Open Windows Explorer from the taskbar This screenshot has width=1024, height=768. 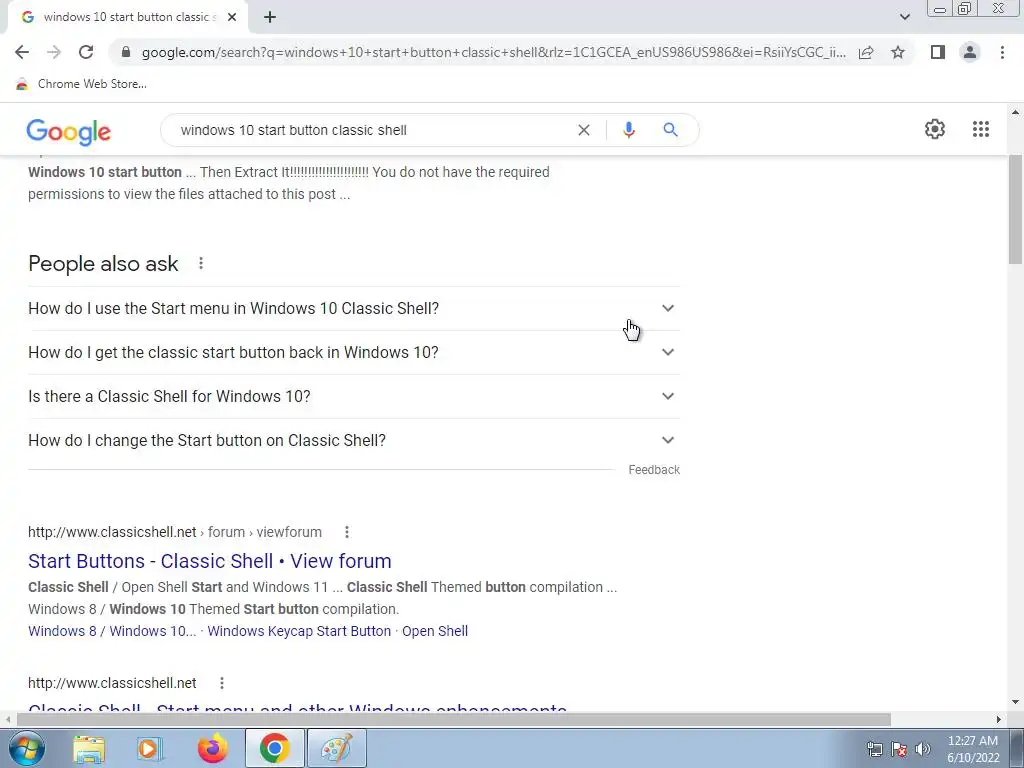[x=89, y=748]
